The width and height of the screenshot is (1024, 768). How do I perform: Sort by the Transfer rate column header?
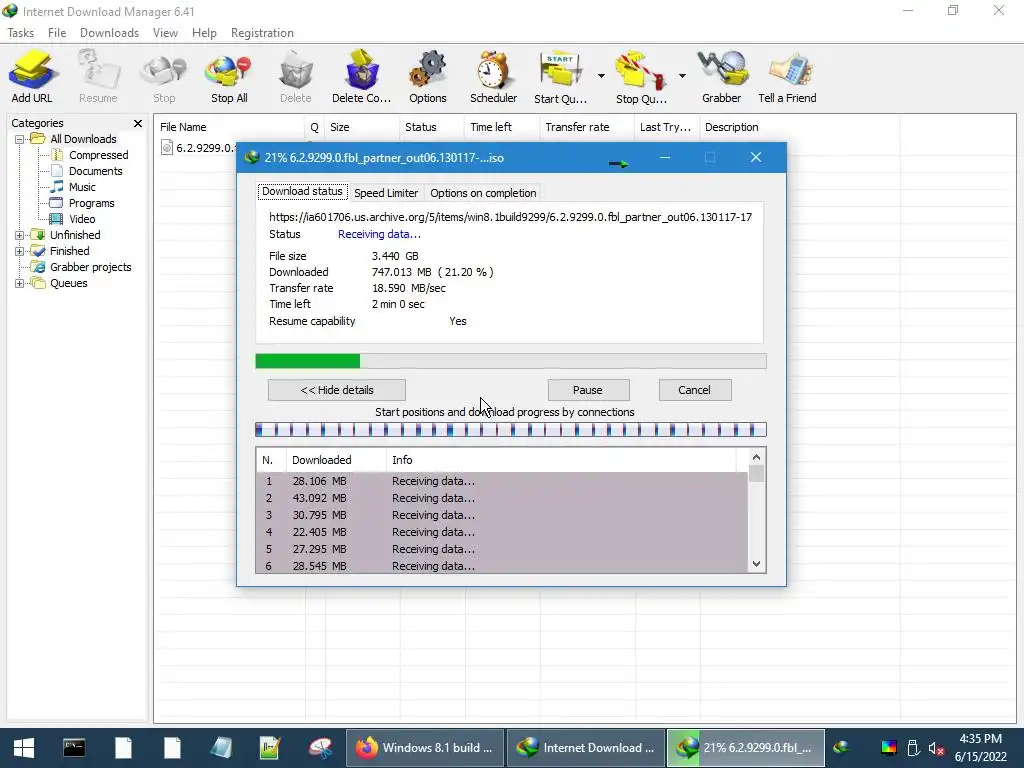coord(586,127)
